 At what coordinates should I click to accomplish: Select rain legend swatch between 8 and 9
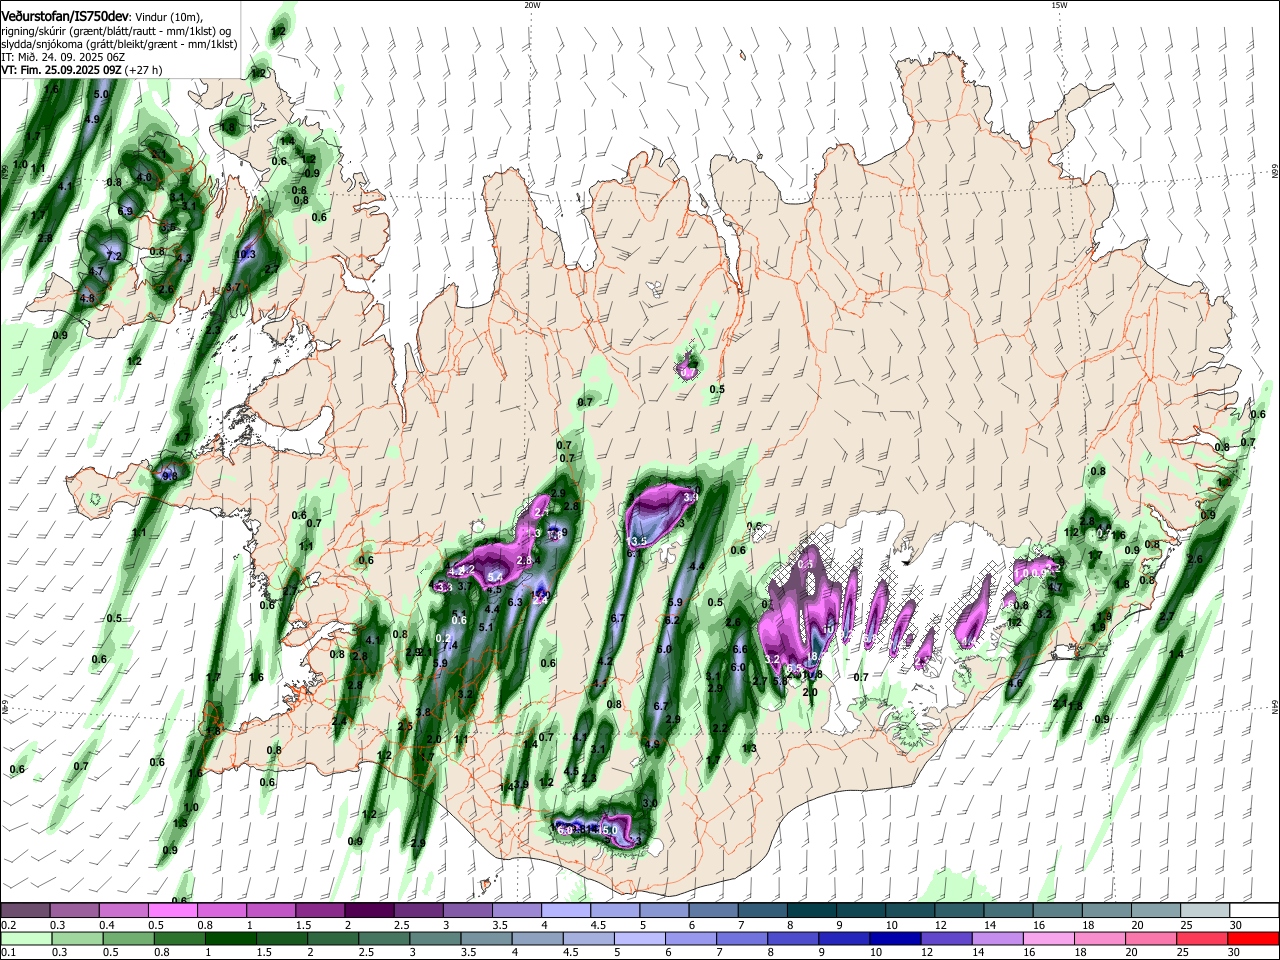(793, 938)
